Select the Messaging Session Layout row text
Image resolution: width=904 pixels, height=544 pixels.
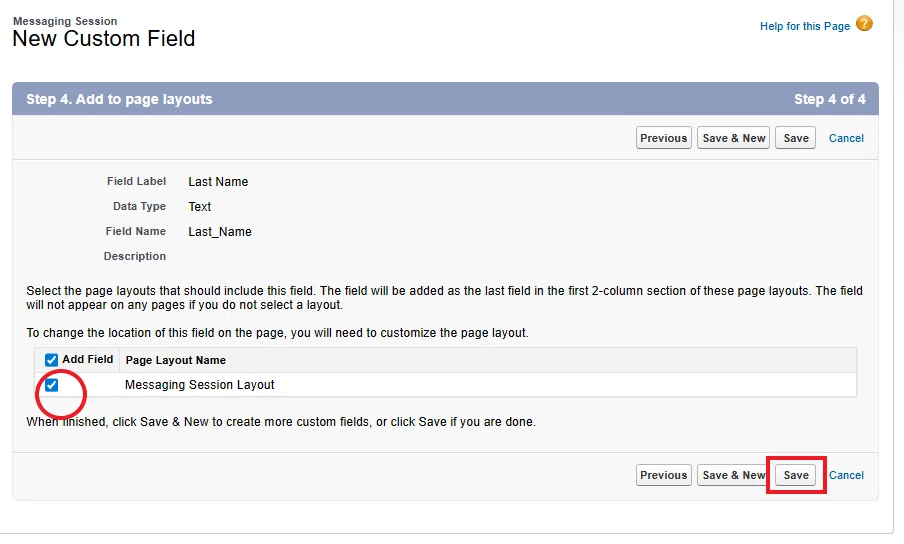199,385
